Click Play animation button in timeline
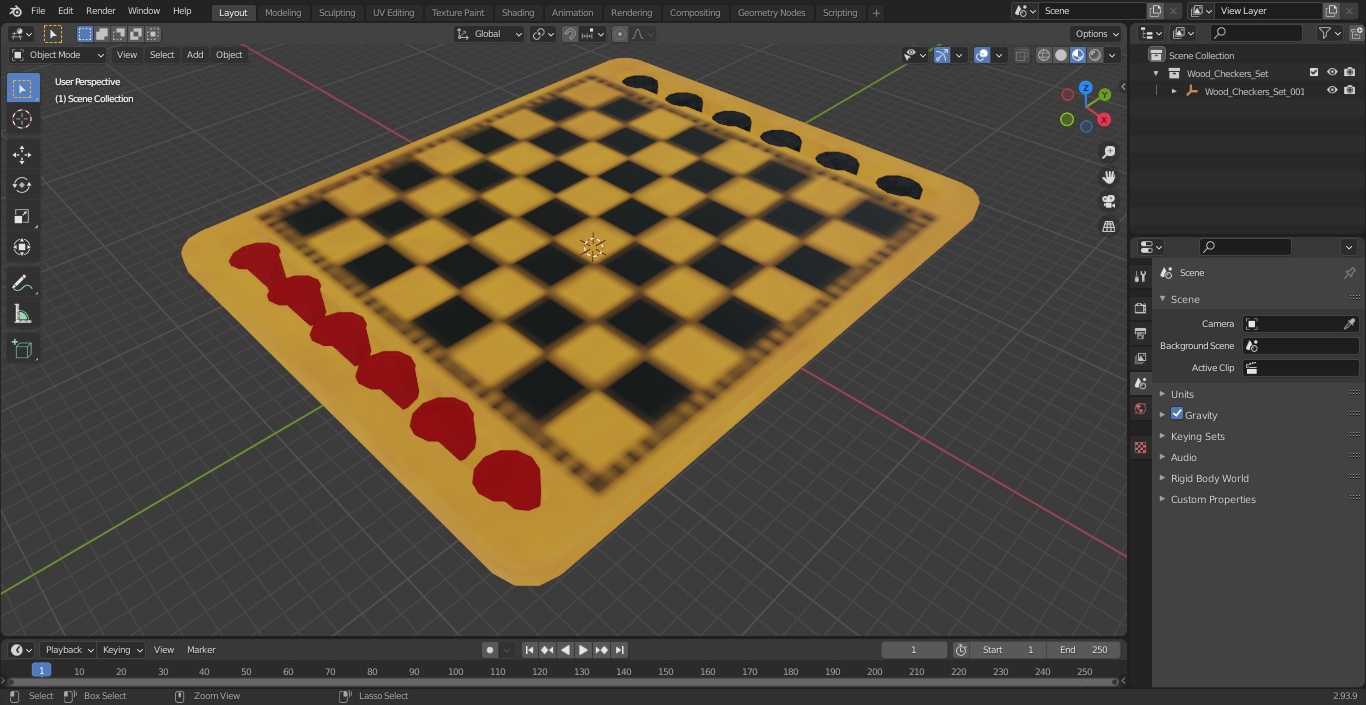The width and height of the screenshot is (1366, 705). click(x=583, y=650)
